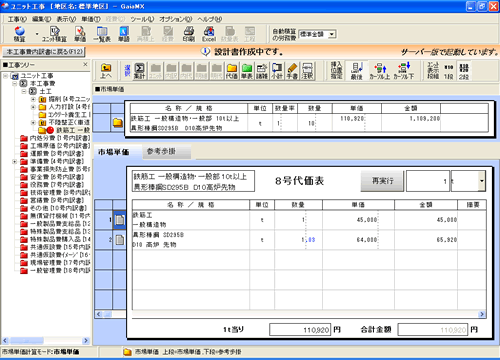Open the unit dropdown next to quantity
500x360 pixels.
(x=482, y=181)
